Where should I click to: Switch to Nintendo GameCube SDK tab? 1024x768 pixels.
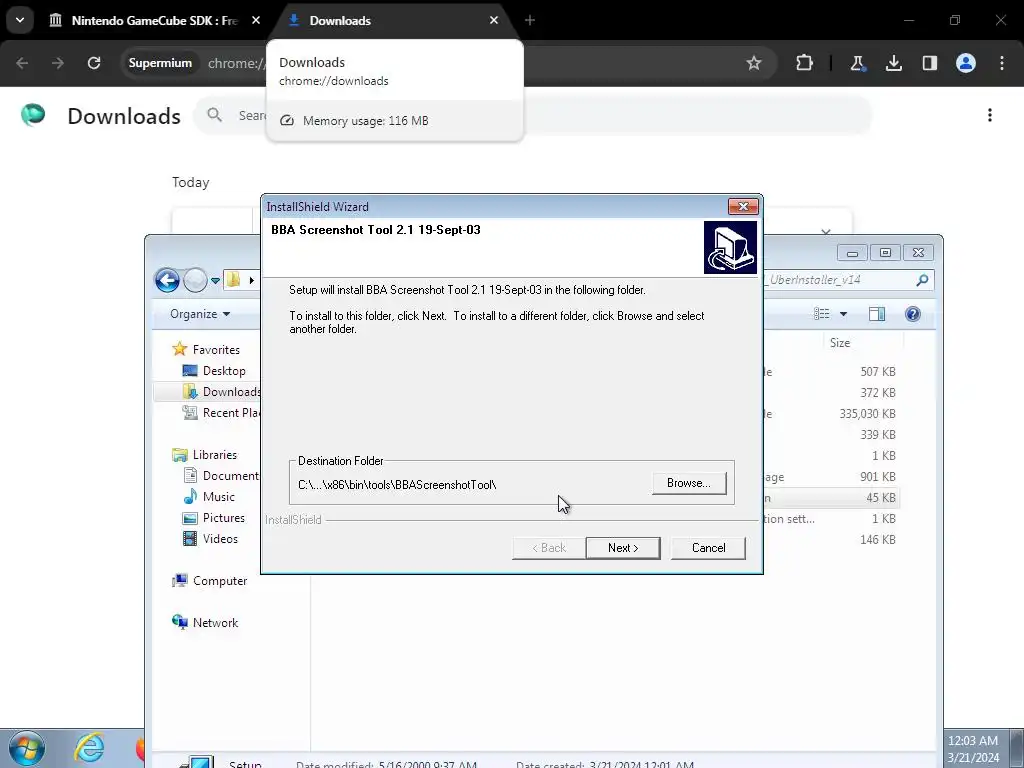coord(154,20)
